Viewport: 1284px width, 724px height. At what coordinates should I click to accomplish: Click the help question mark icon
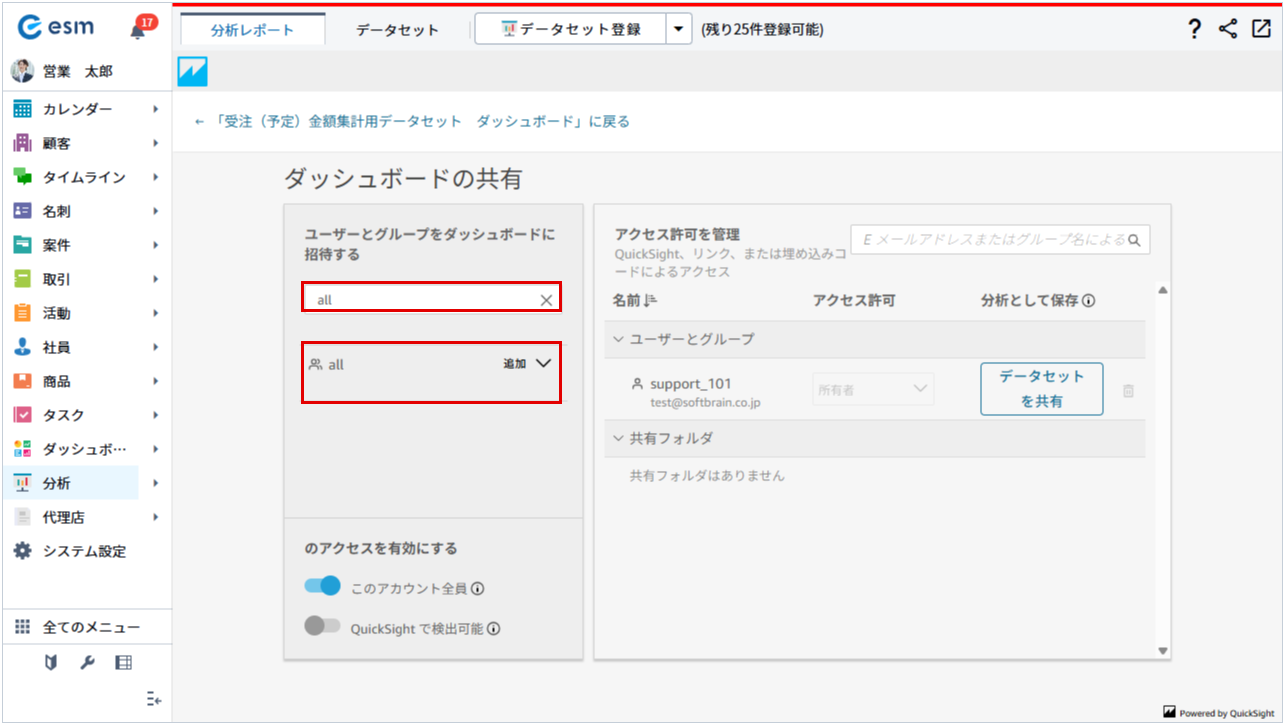click(1194, 29)
